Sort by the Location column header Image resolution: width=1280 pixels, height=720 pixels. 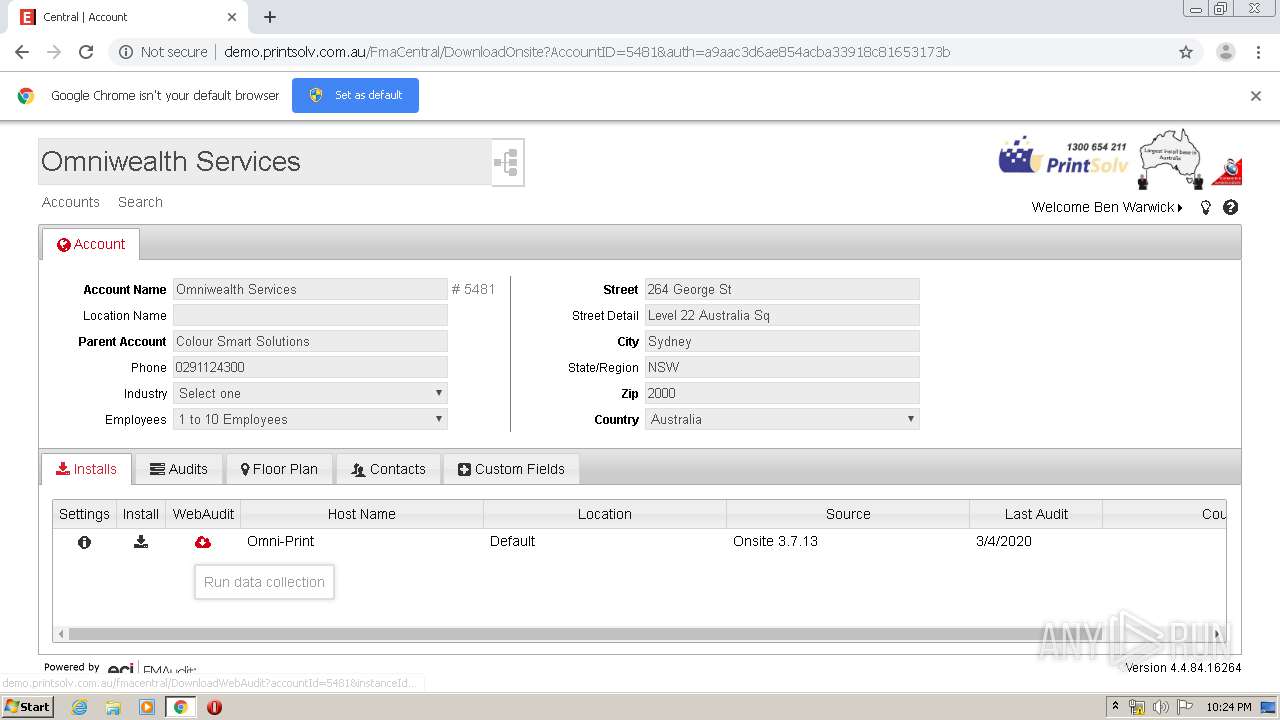[605, 514]
